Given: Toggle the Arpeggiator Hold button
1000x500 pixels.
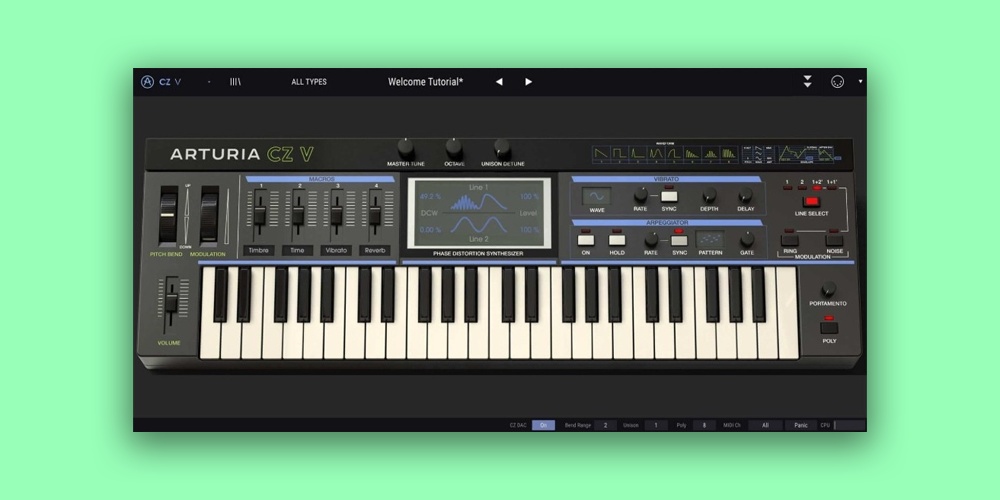Looking at the screenshot, I should tap(617, 240).
